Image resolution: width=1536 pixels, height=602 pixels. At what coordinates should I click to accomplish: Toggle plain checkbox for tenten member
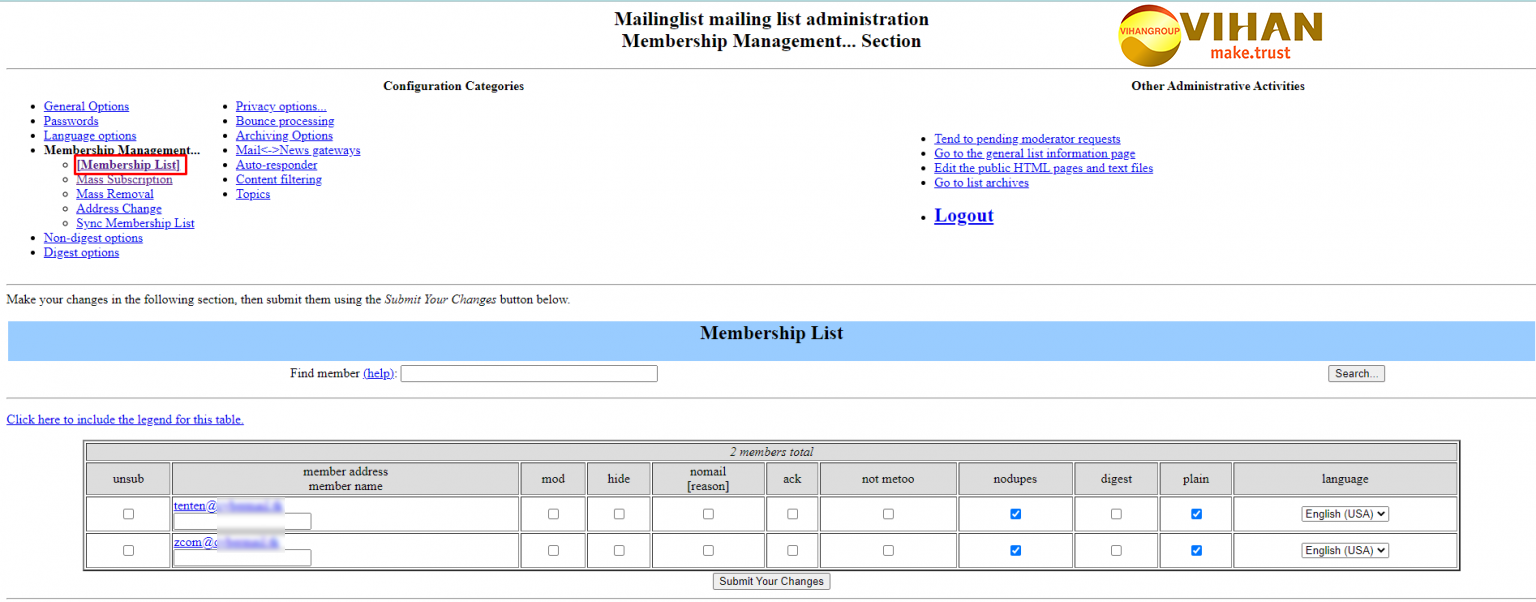(x=1196, y=514)
